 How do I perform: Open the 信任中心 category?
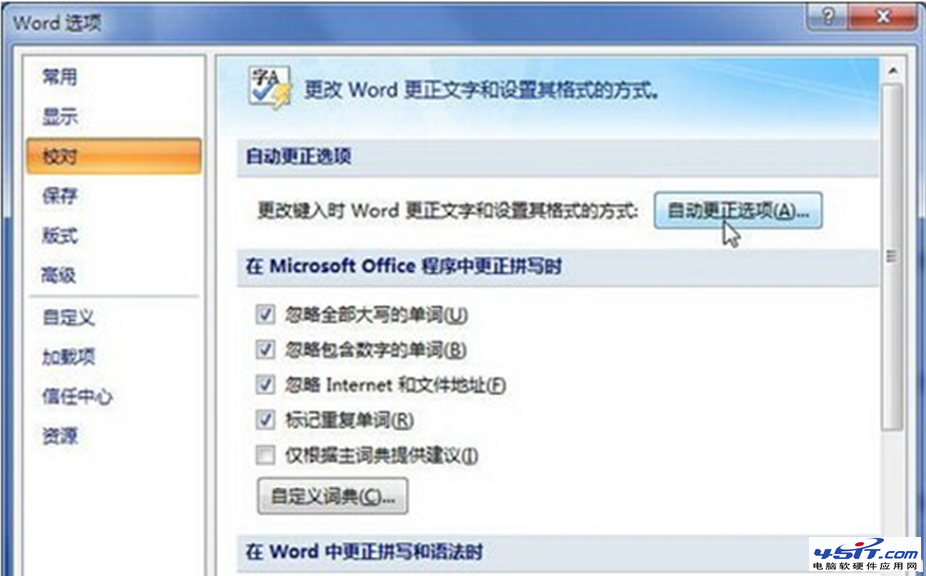77,396
